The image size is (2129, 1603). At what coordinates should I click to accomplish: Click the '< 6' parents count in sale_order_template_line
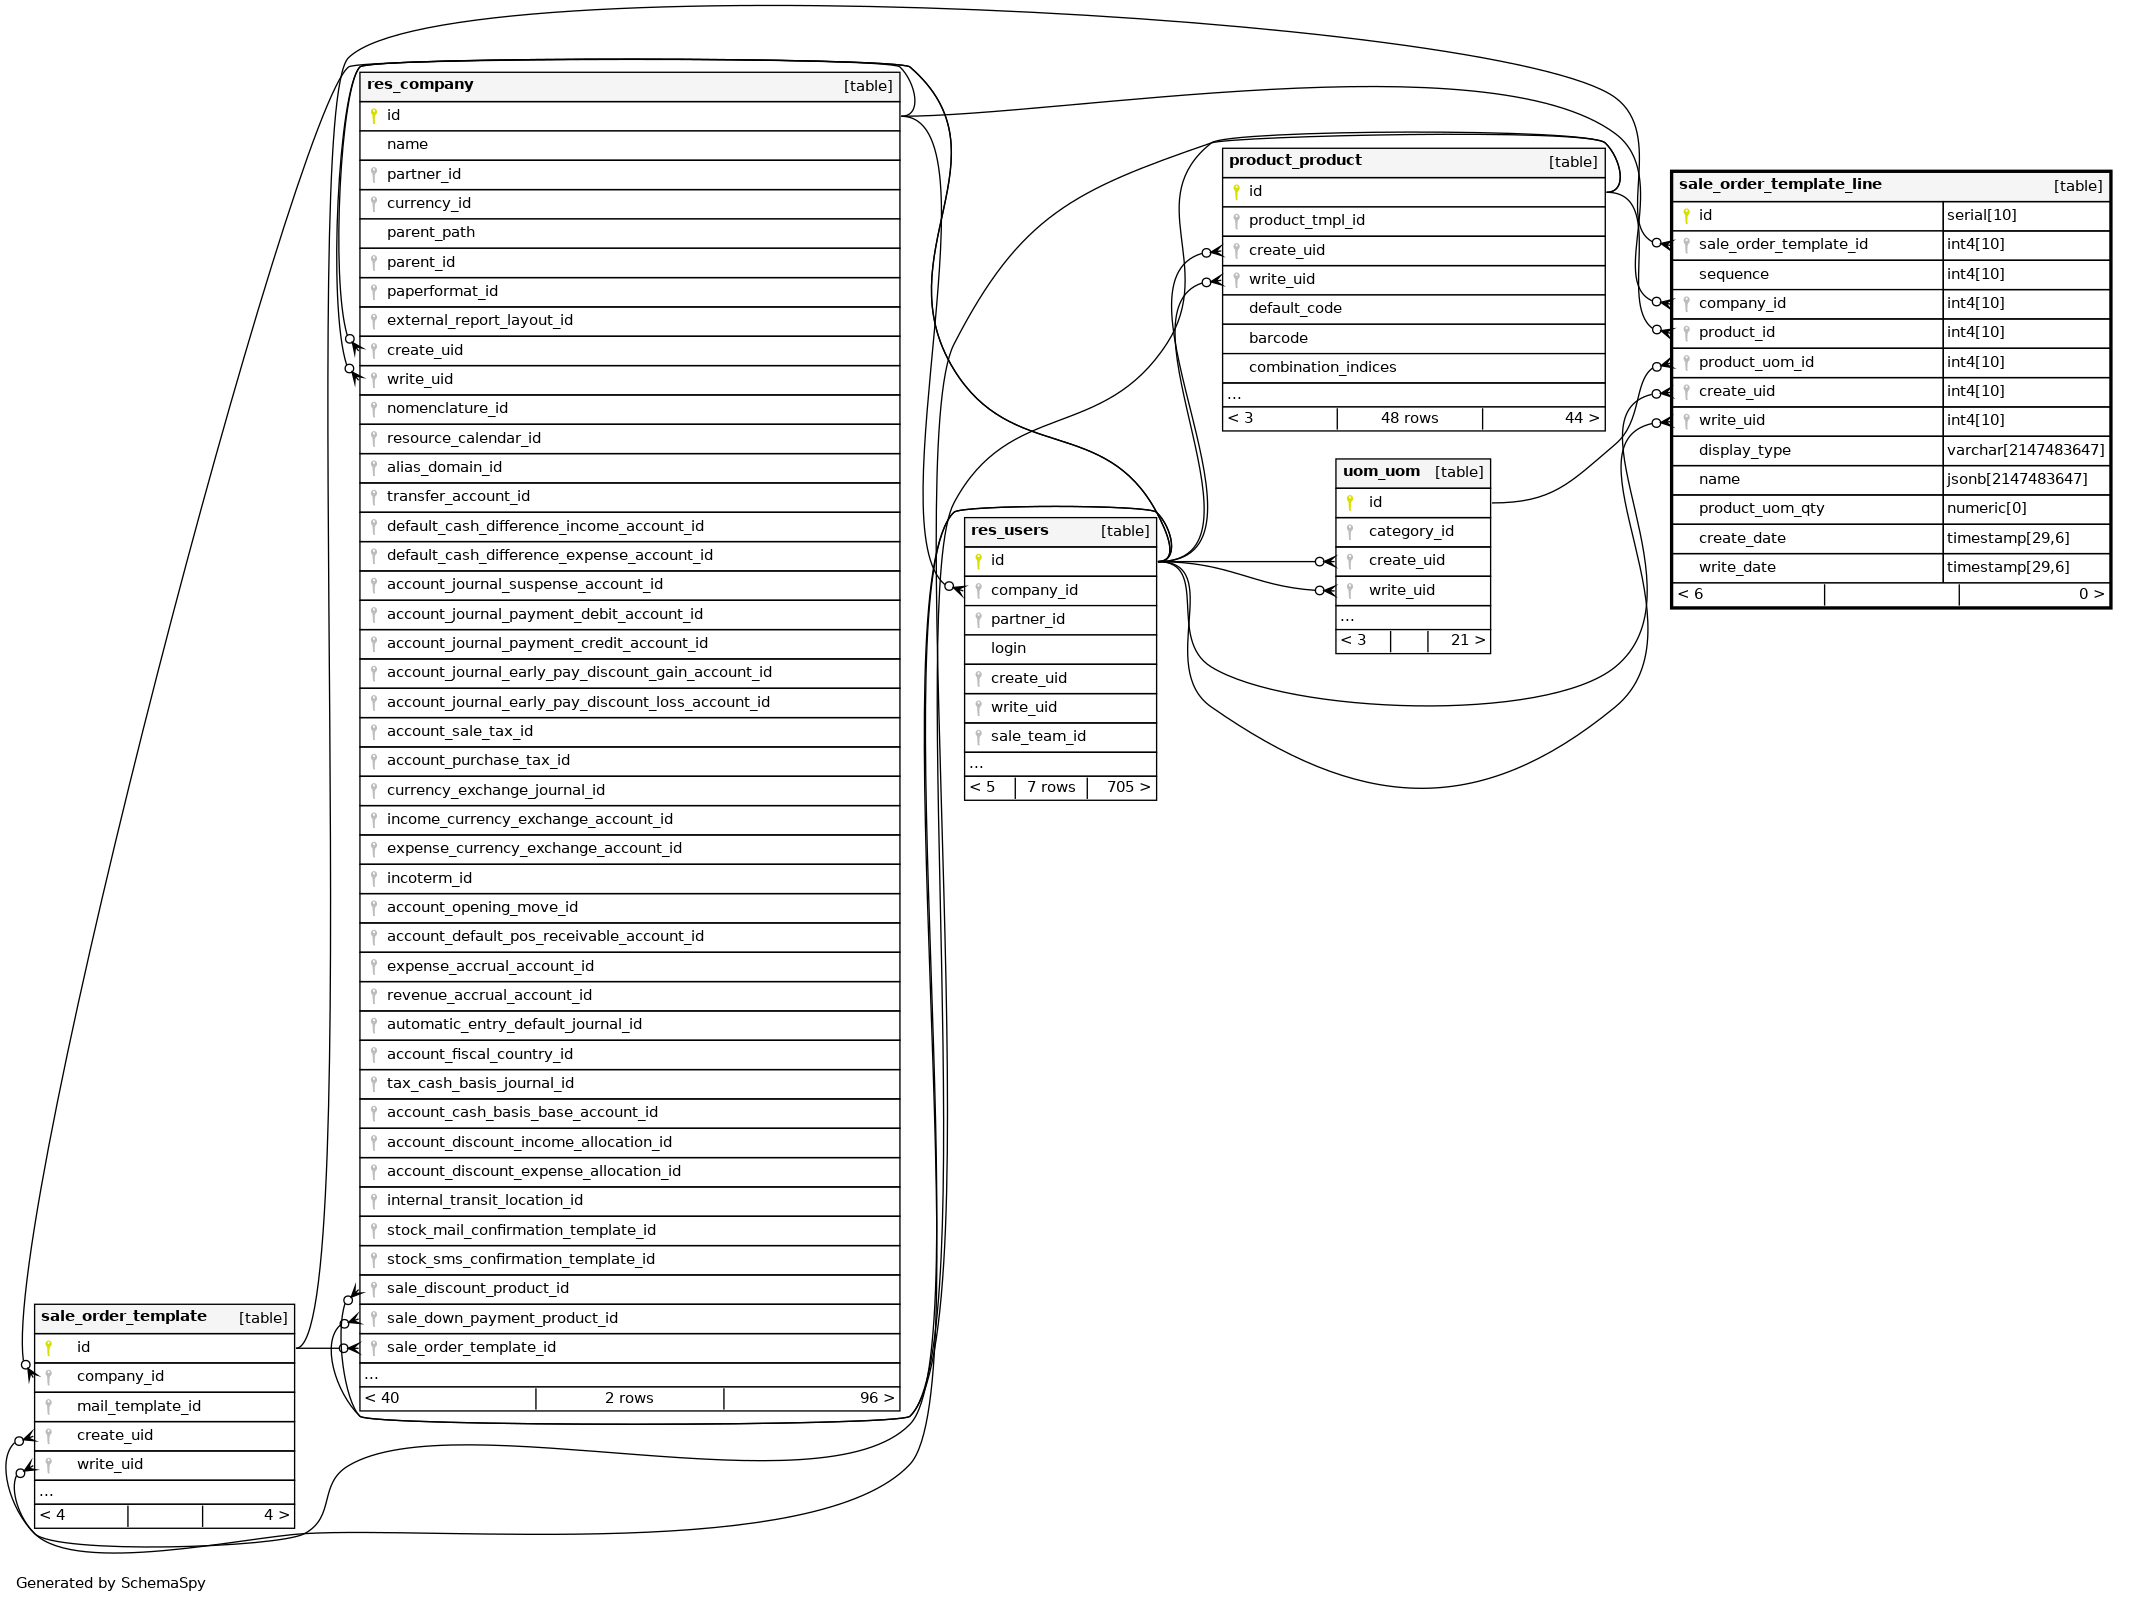click(1690, 595)
